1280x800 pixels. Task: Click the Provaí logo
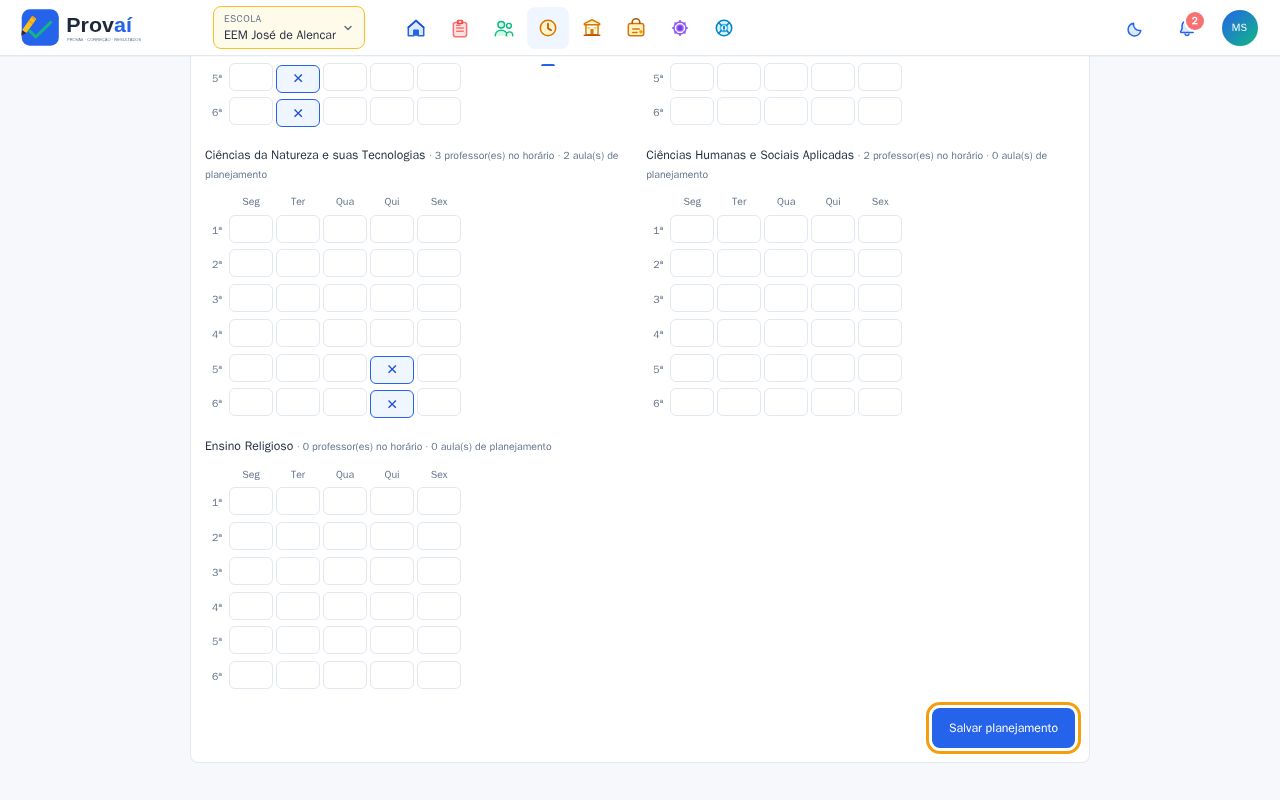click(x=81, y=28)
